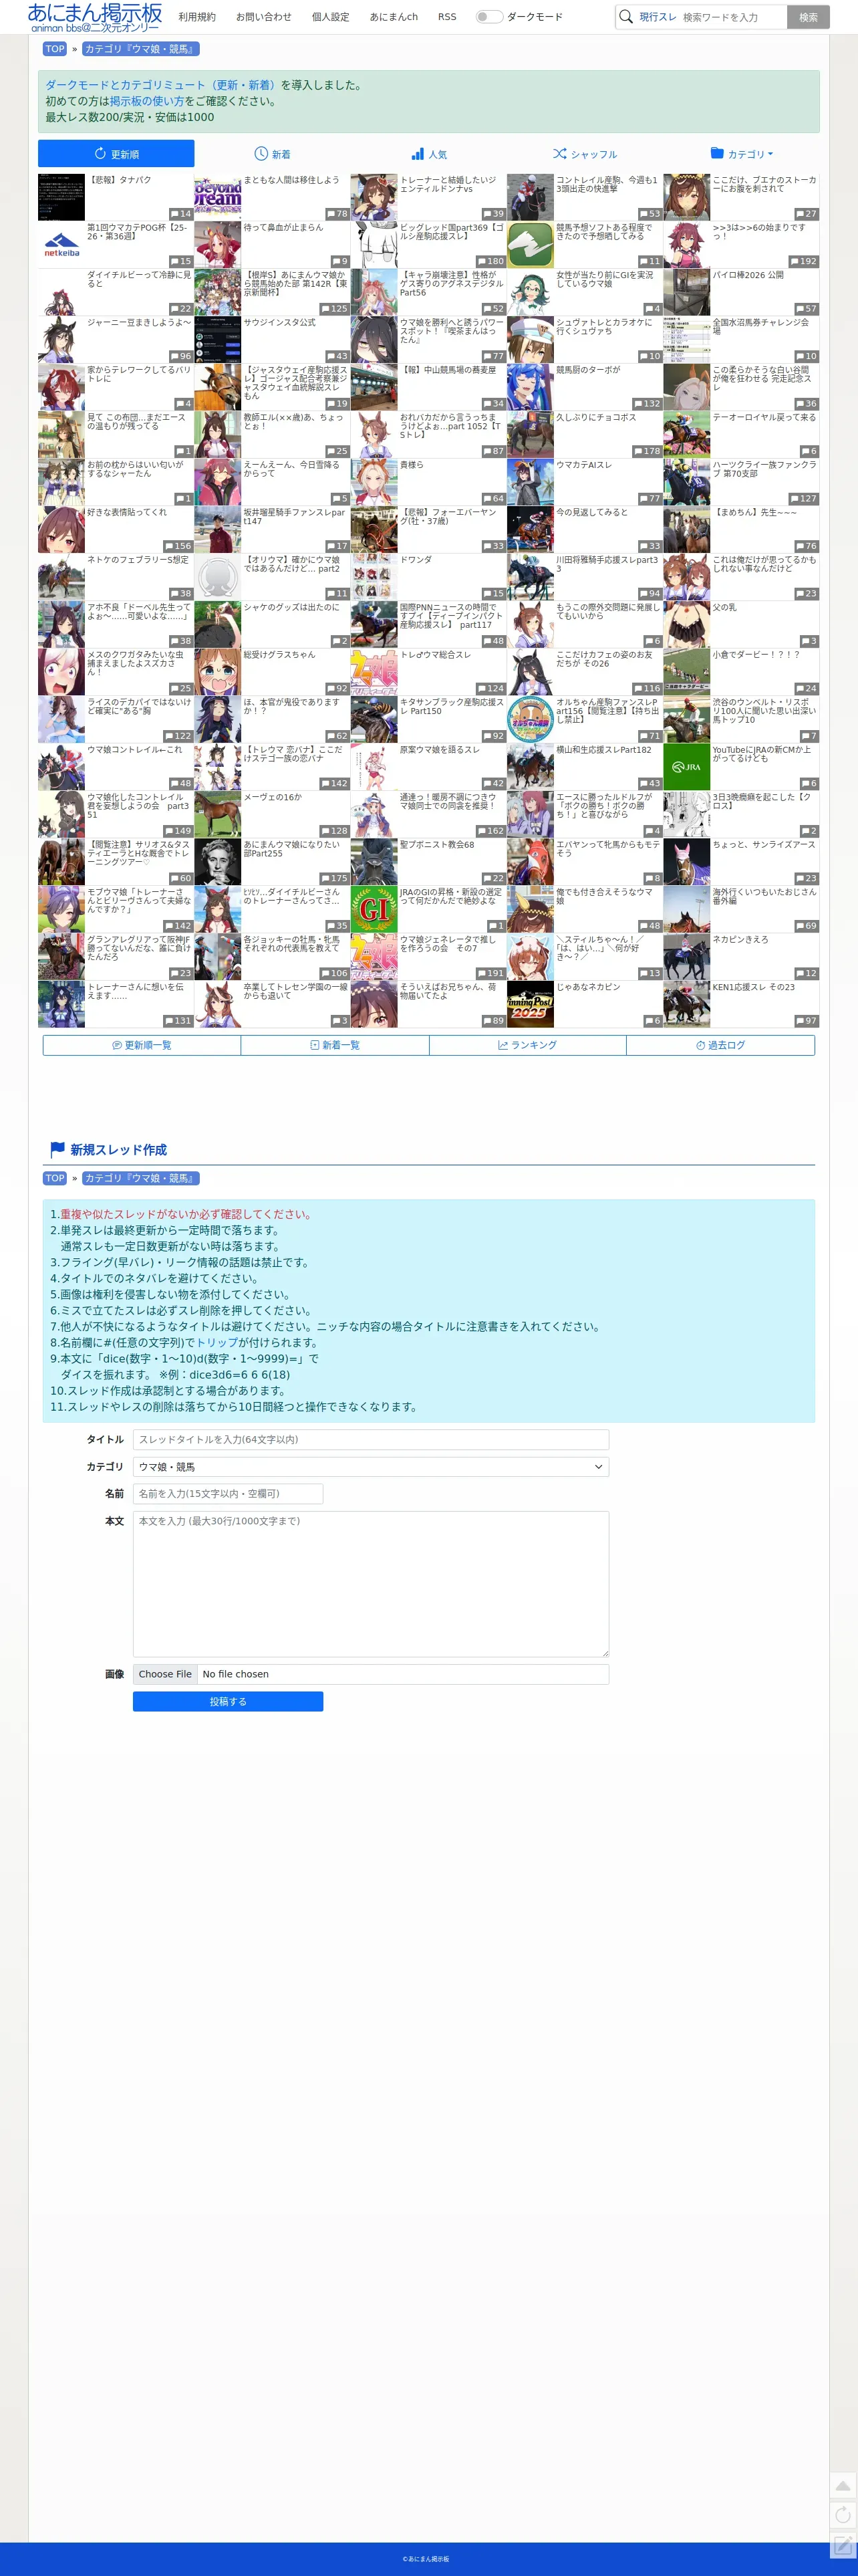
Task: Open あにまんch in top menu
Action: 394,17
